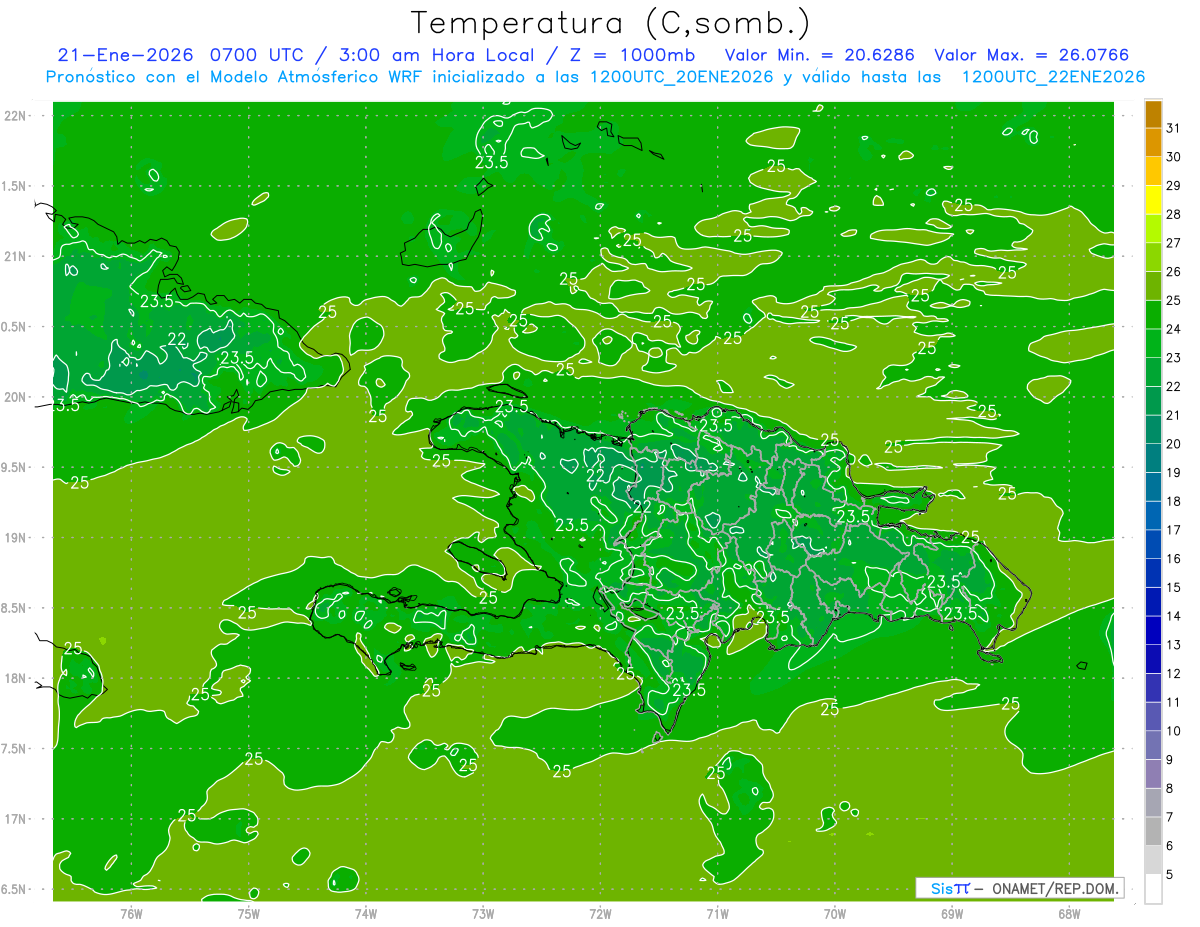Viewport: 1200px width, 927px height.
Task: Click the 71W longitude axis label
Action: point(717,914)
